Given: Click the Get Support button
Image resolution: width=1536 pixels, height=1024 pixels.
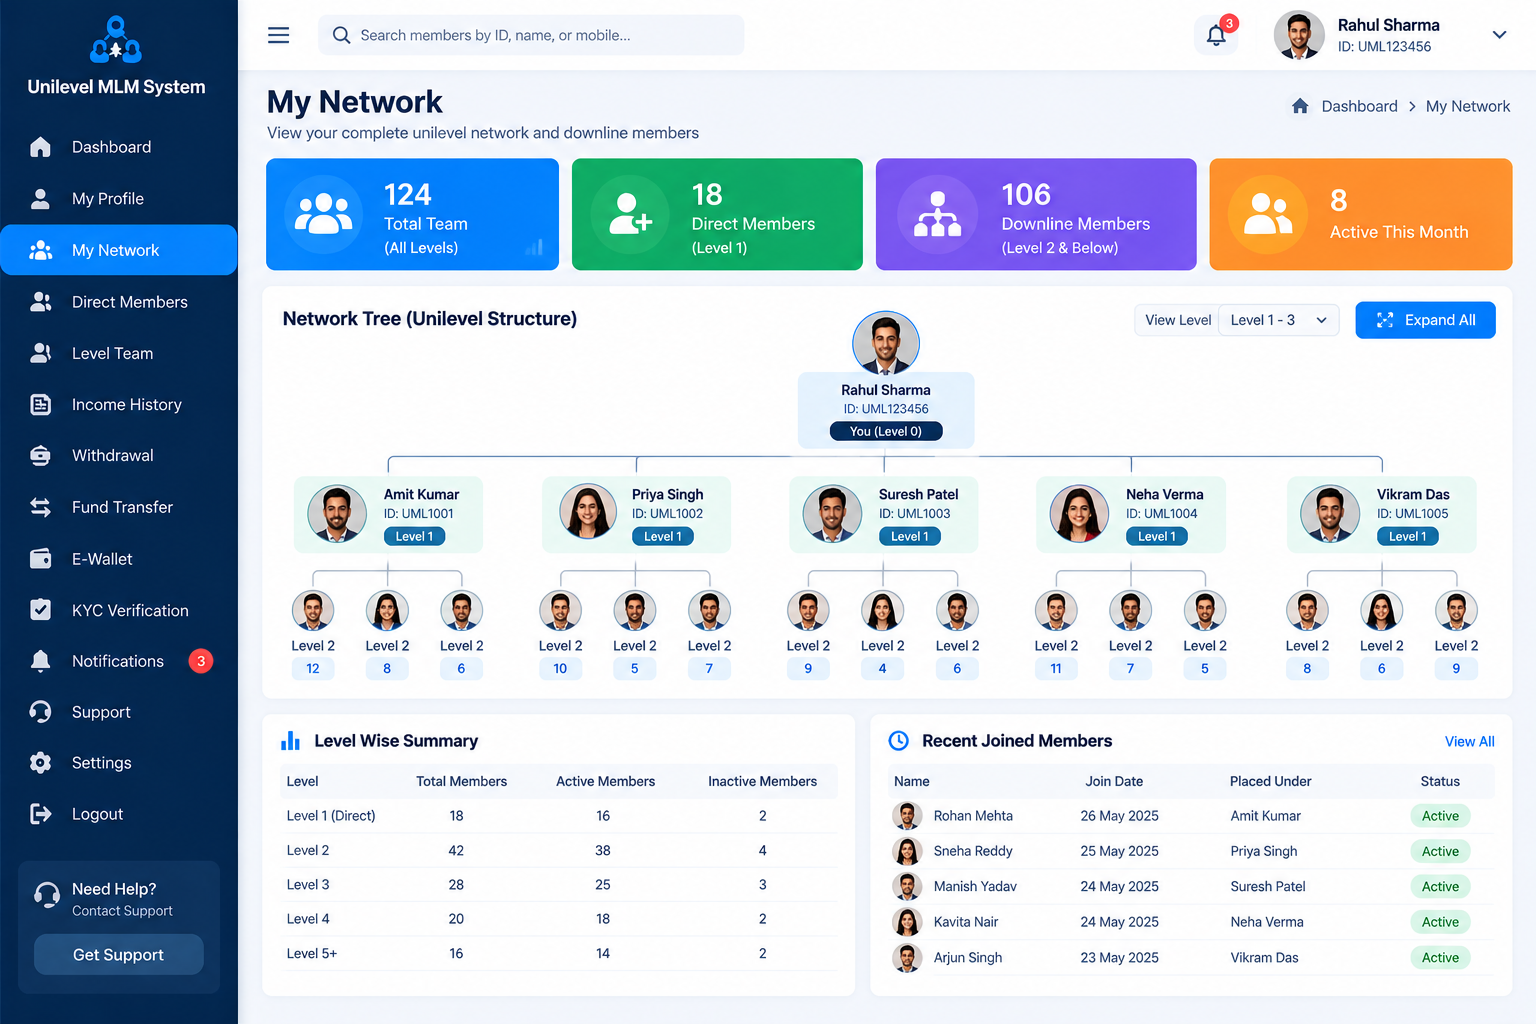Looking at the screenshot, I should click(x=119, y=955).
